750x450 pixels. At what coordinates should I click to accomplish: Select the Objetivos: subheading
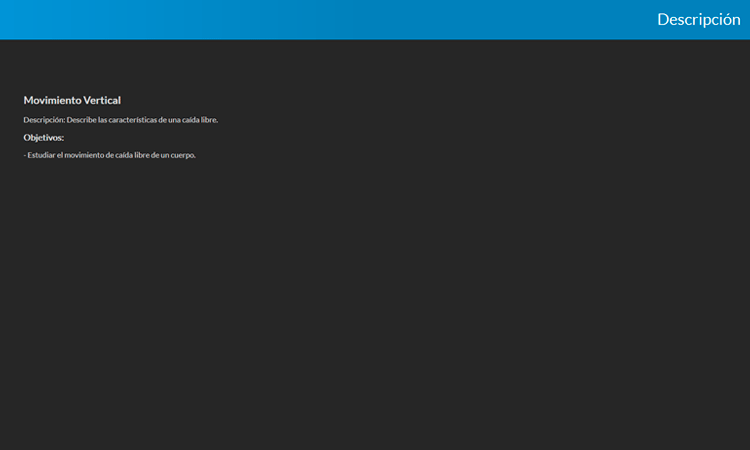(x=44, y=137)
